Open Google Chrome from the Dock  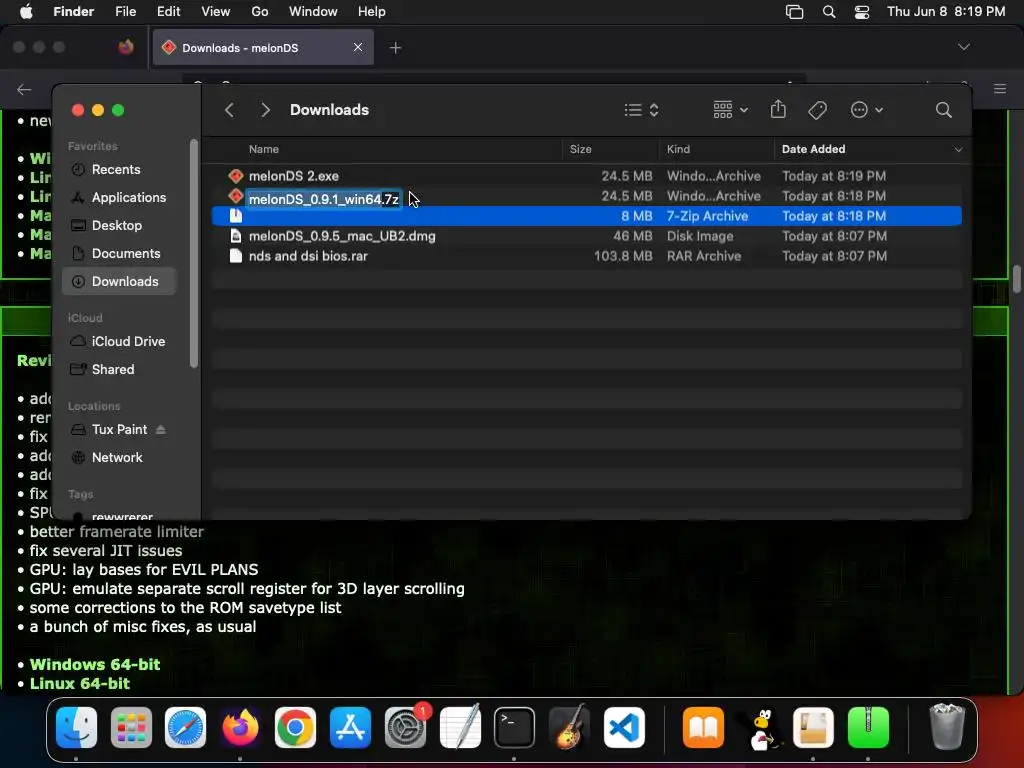(x=295, y=727)
